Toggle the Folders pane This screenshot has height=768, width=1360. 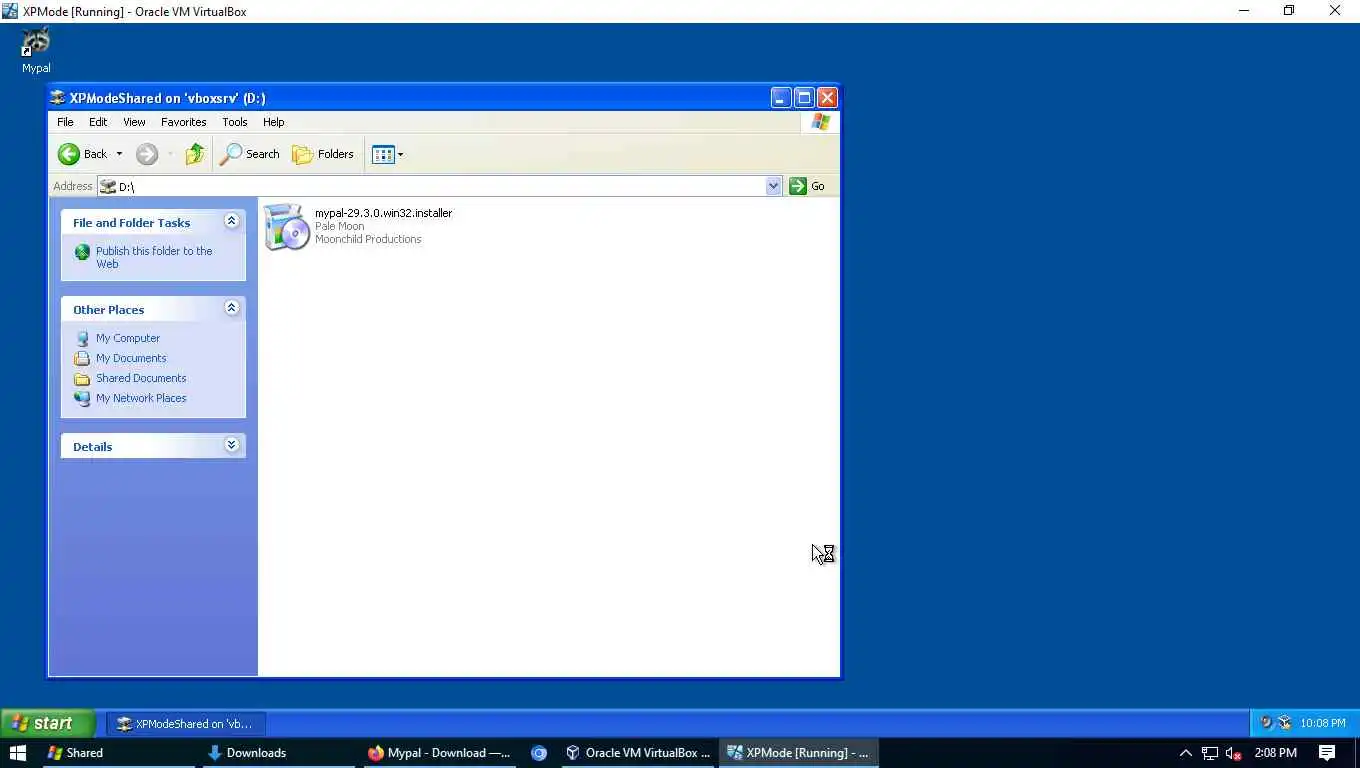tap(323, 154)
